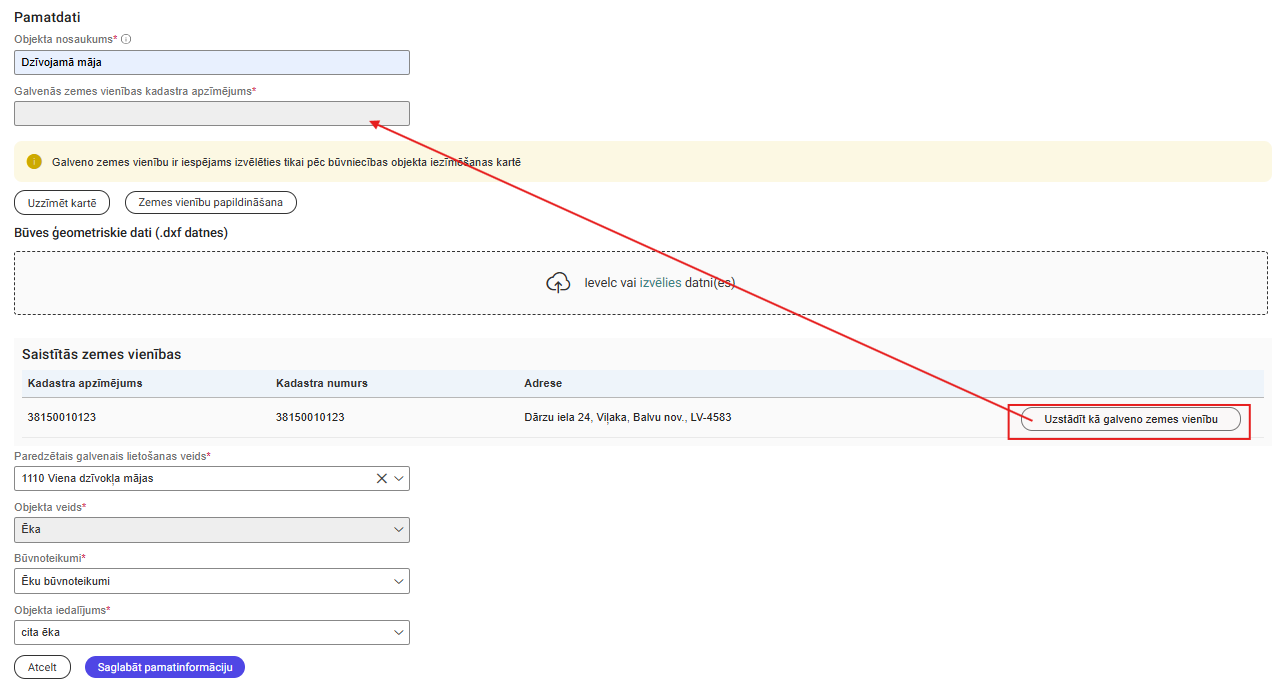Open the Objekta veids dropdown

click(x=211, y=529)
